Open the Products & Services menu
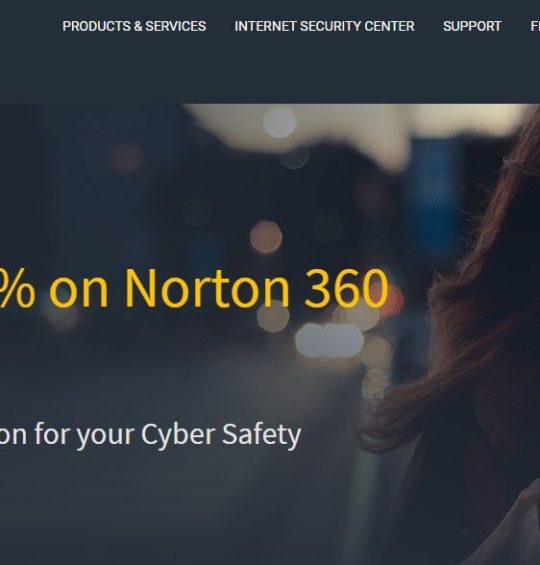The height and width of the screenshot is (565, 540). click(134, 26)
